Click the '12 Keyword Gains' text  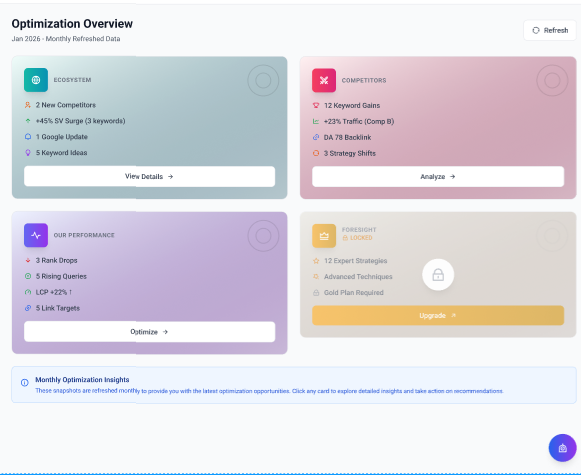pyautogui.click(x=352, y=106)
